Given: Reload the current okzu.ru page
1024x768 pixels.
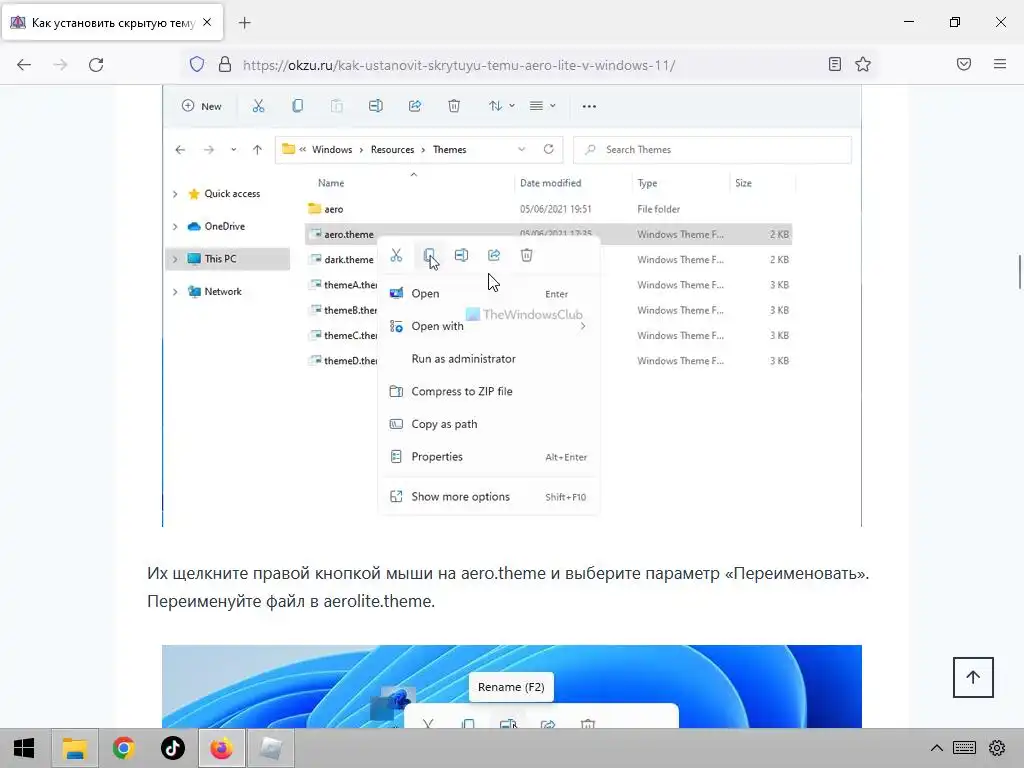Looking at the screenshot, I should (x=96, y=65).
